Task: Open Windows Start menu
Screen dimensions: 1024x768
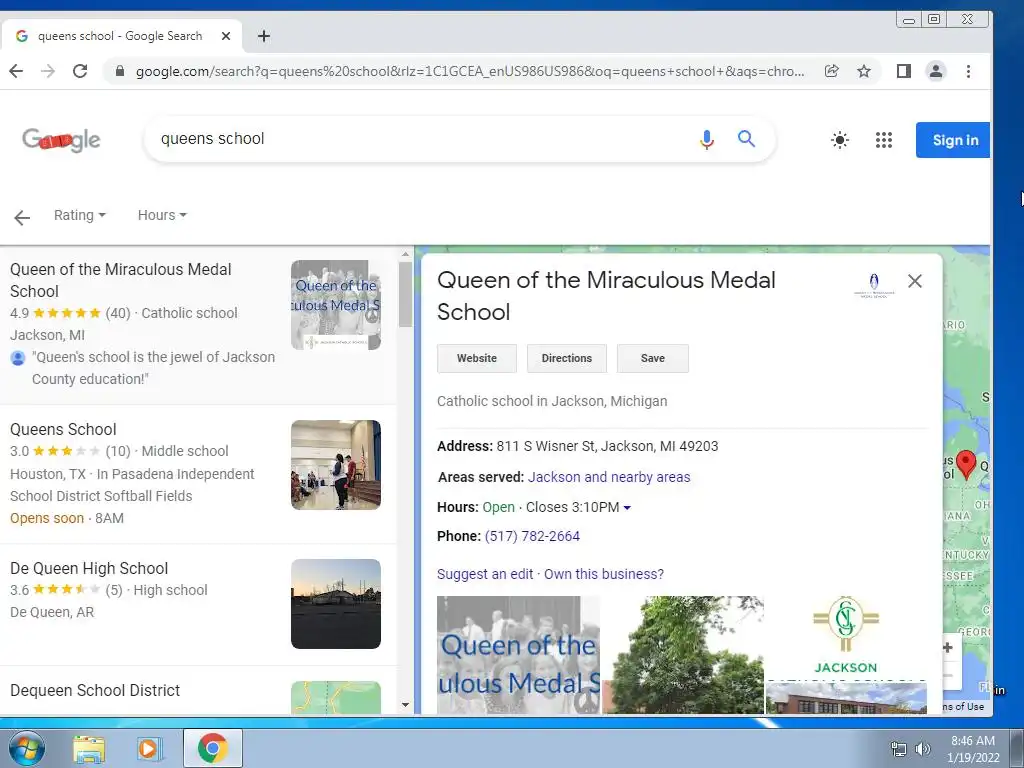Action: (x=26, y=748)
